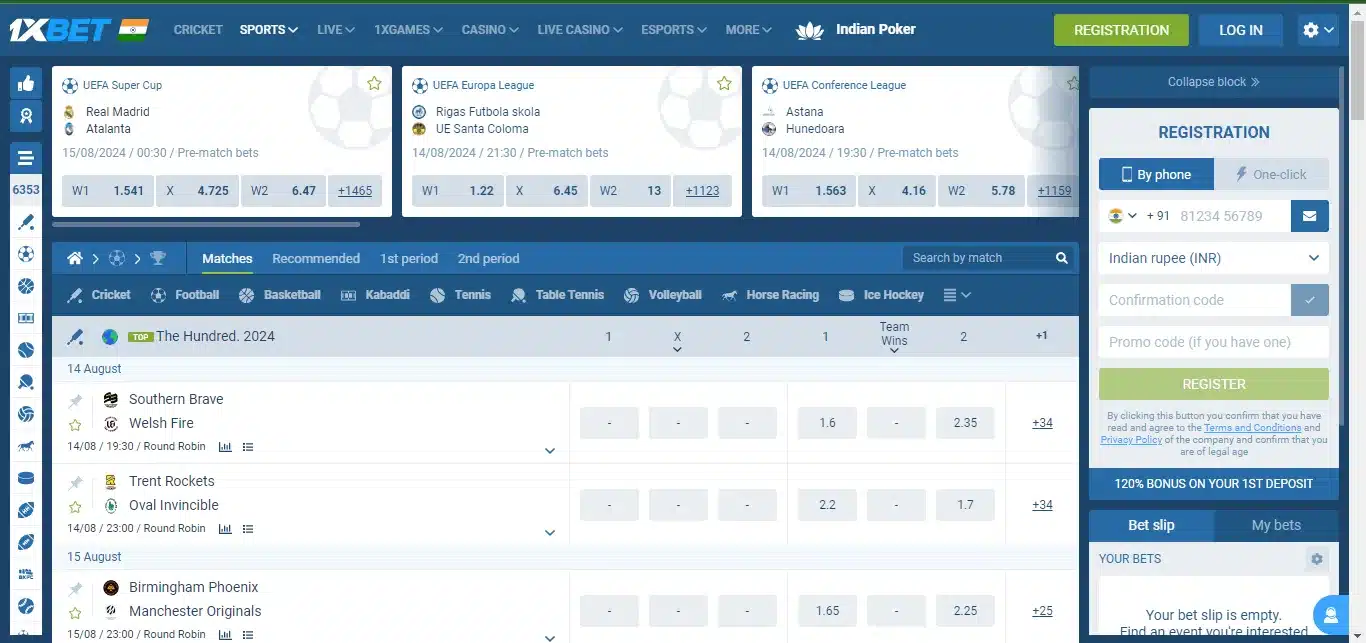
Task: Click the Promo code input field
Action: pyautogui.click(x=1213, y=341)
